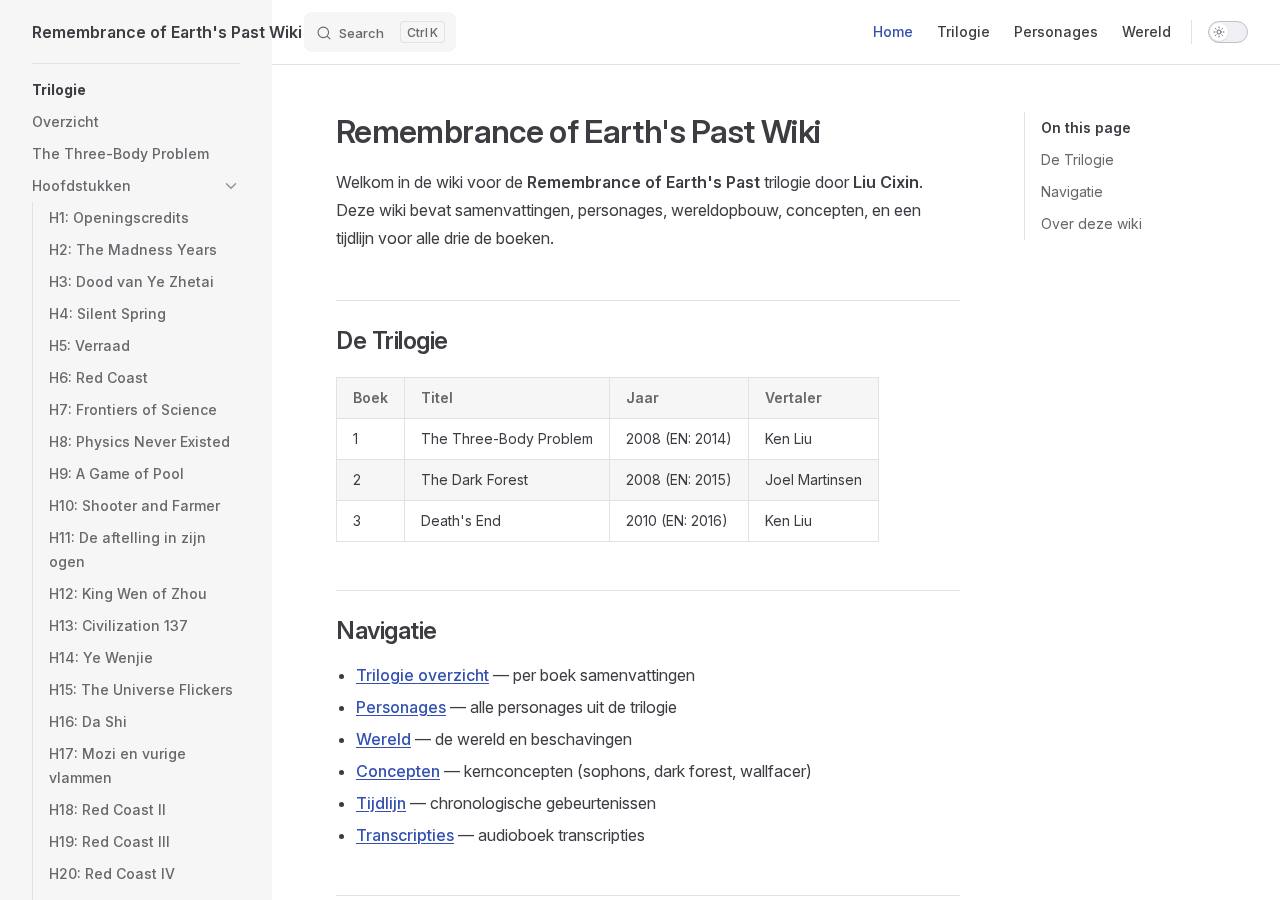Click the Ctrl K shortcut badge

(x=422, y=32)
